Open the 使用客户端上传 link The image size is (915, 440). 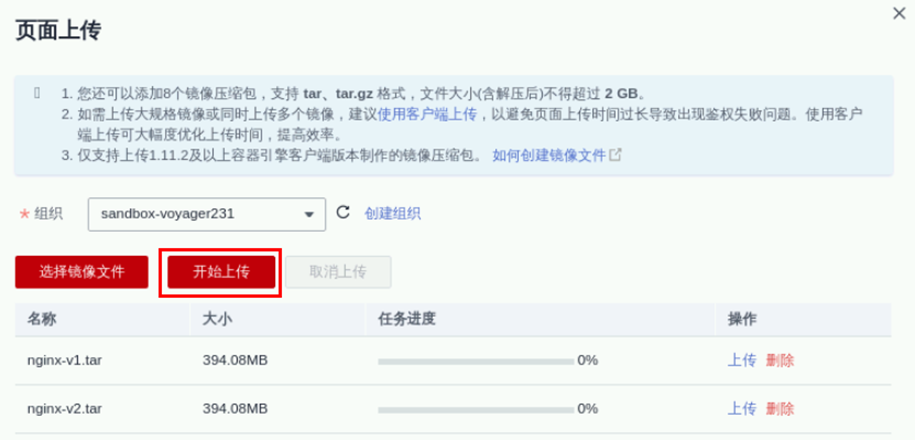[419, 114]
